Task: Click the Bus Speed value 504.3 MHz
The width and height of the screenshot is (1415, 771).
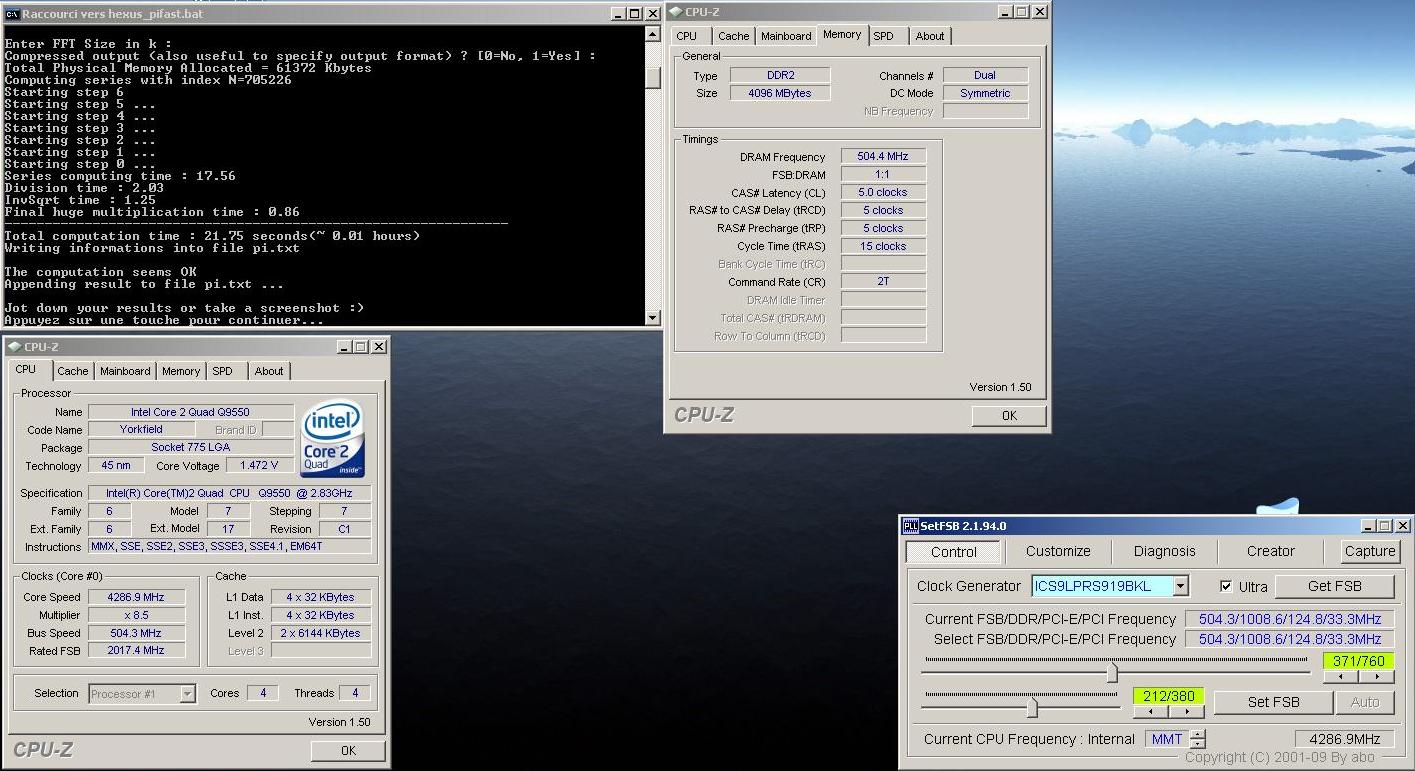Action: coord(136,633)
